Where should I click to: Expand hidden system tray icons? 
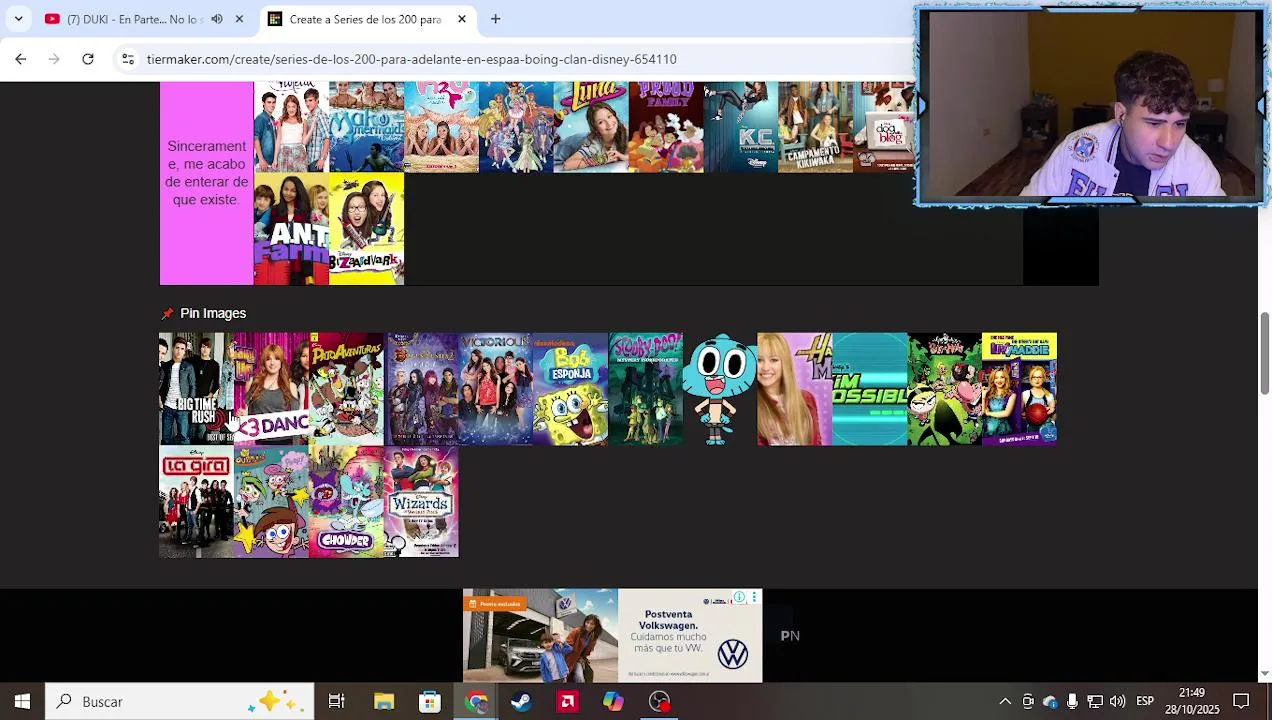click(x=1005, y=701)
